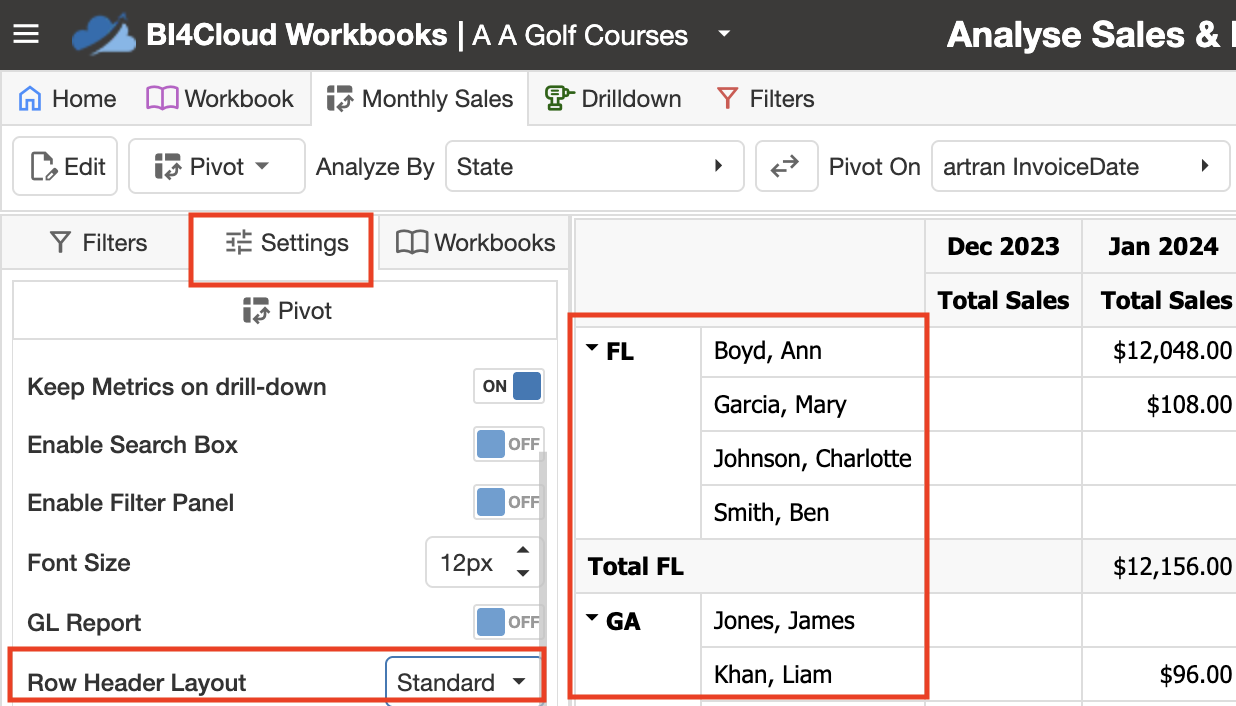
Task: Open the Workbook tab
Action: coord(220,99)
